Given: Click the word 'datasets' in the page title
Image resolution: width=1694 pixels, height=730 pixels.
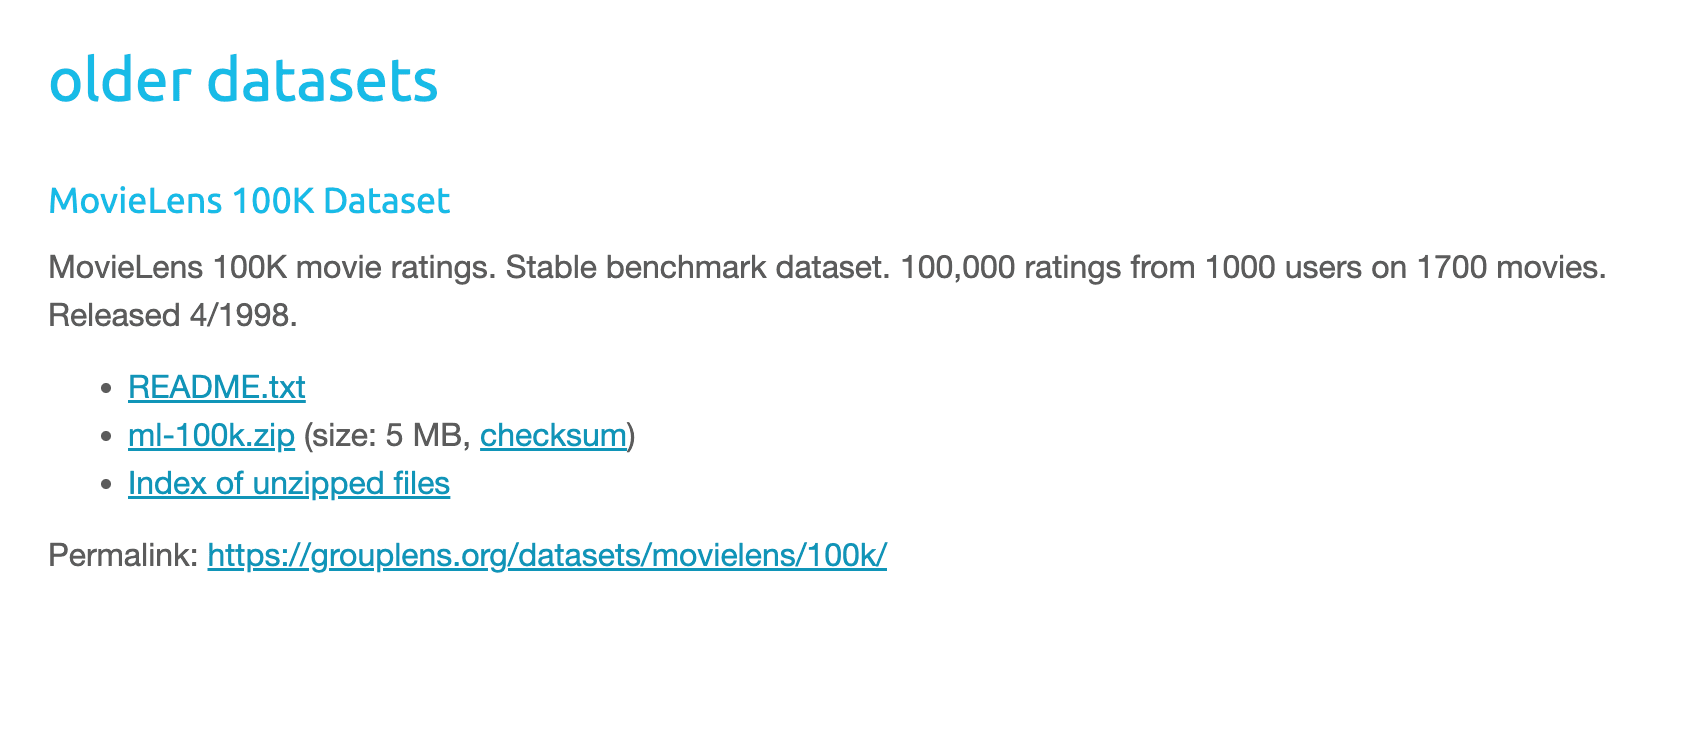Looking at the screenshot, I should click(x=322, y=80).
